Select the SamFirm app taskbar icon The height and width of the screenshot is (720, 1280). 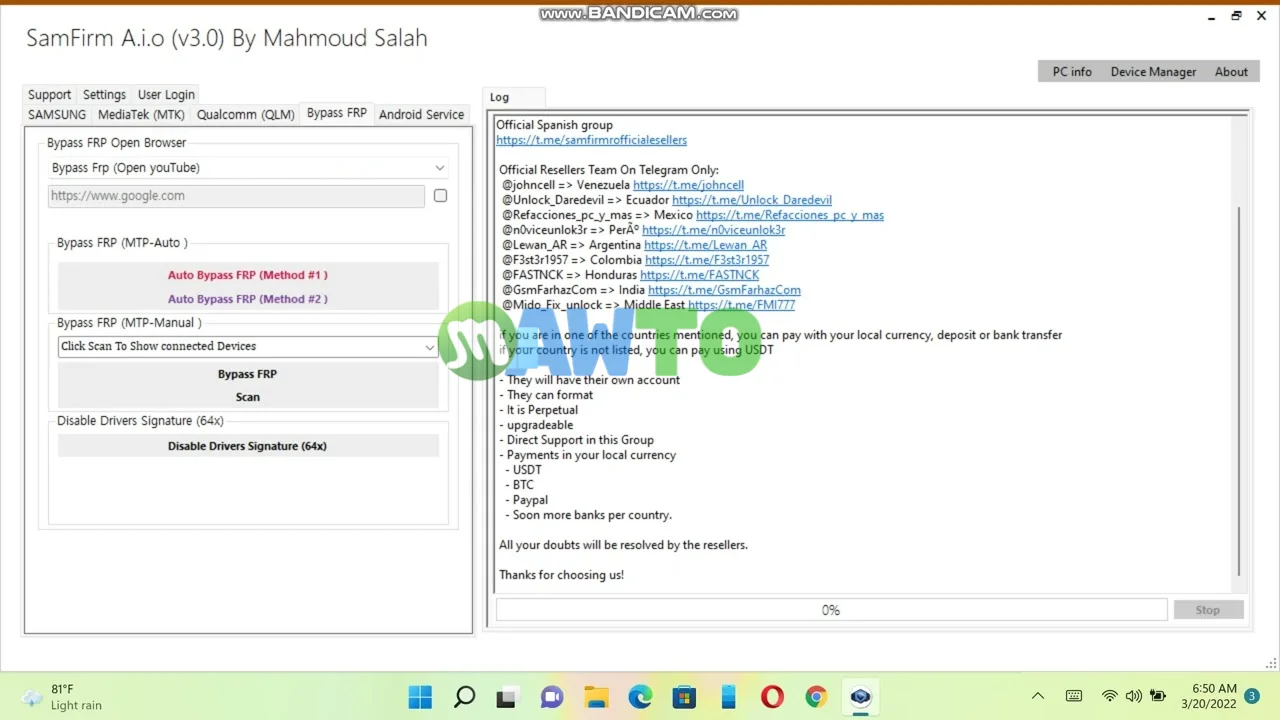tap(860, 697)
